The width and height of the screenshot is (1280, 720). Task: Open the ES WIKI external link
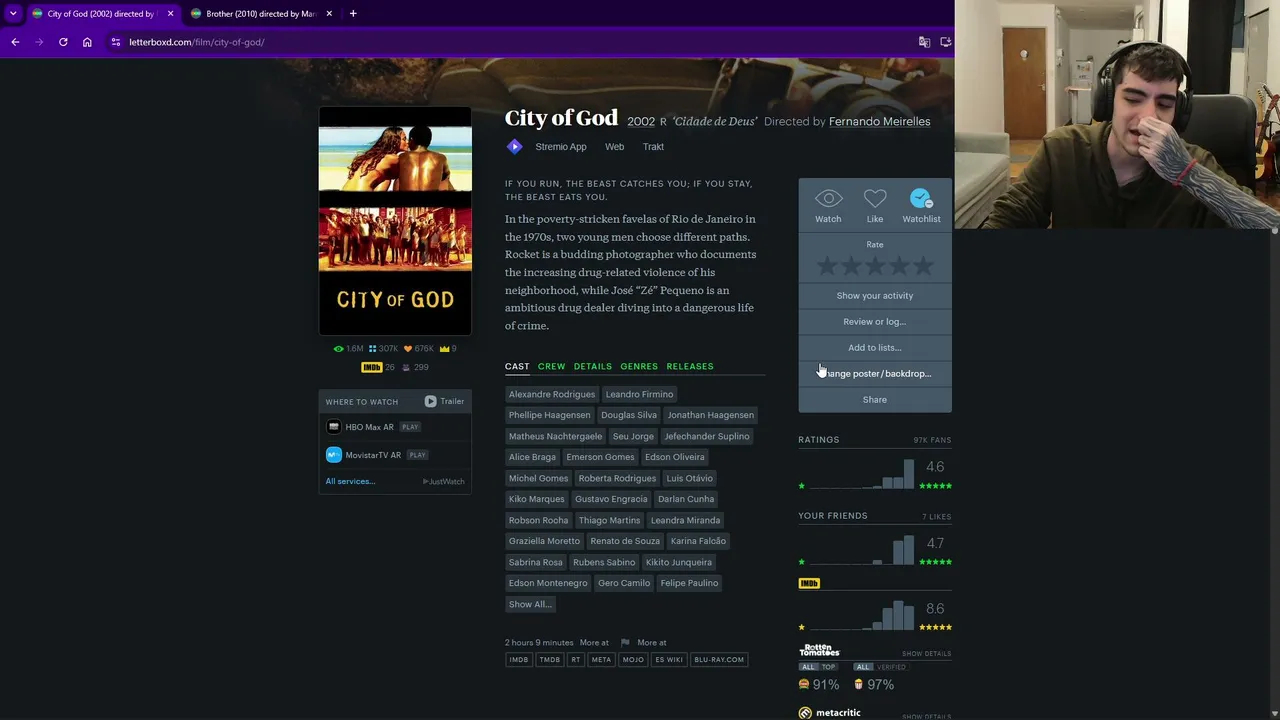[669, 660]
